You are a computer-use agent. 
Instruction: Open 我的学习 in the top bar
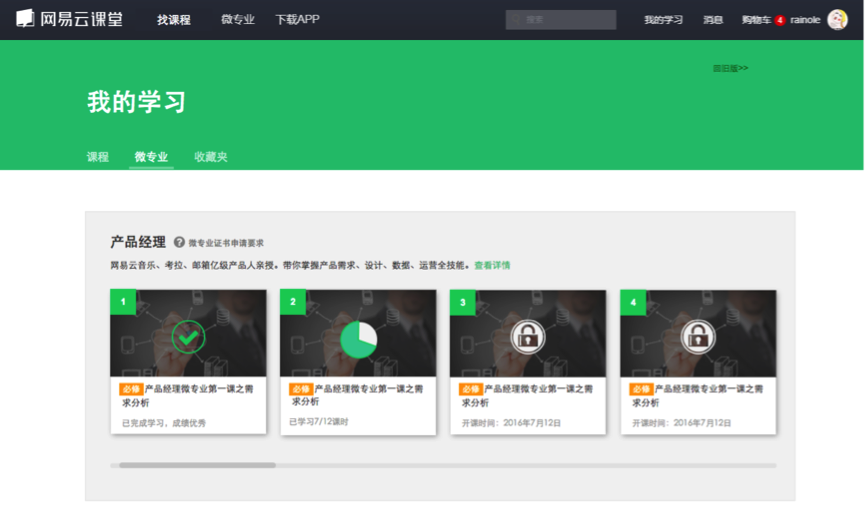663,20
